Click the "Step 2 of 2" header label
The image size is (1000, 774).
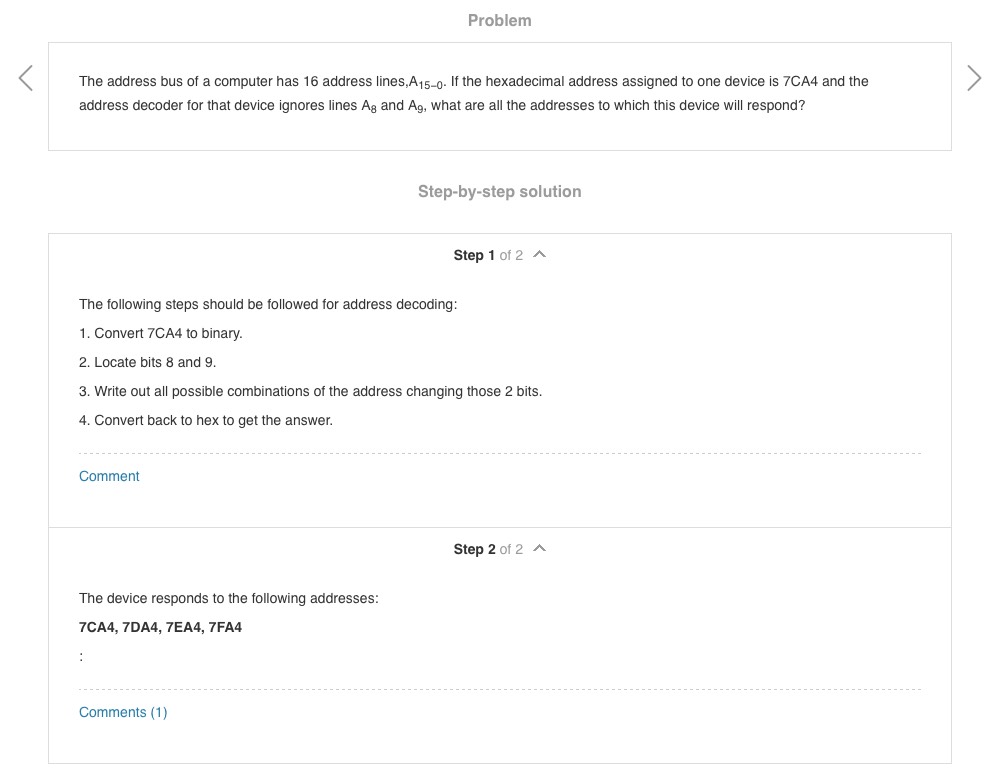tap(487, 549)
